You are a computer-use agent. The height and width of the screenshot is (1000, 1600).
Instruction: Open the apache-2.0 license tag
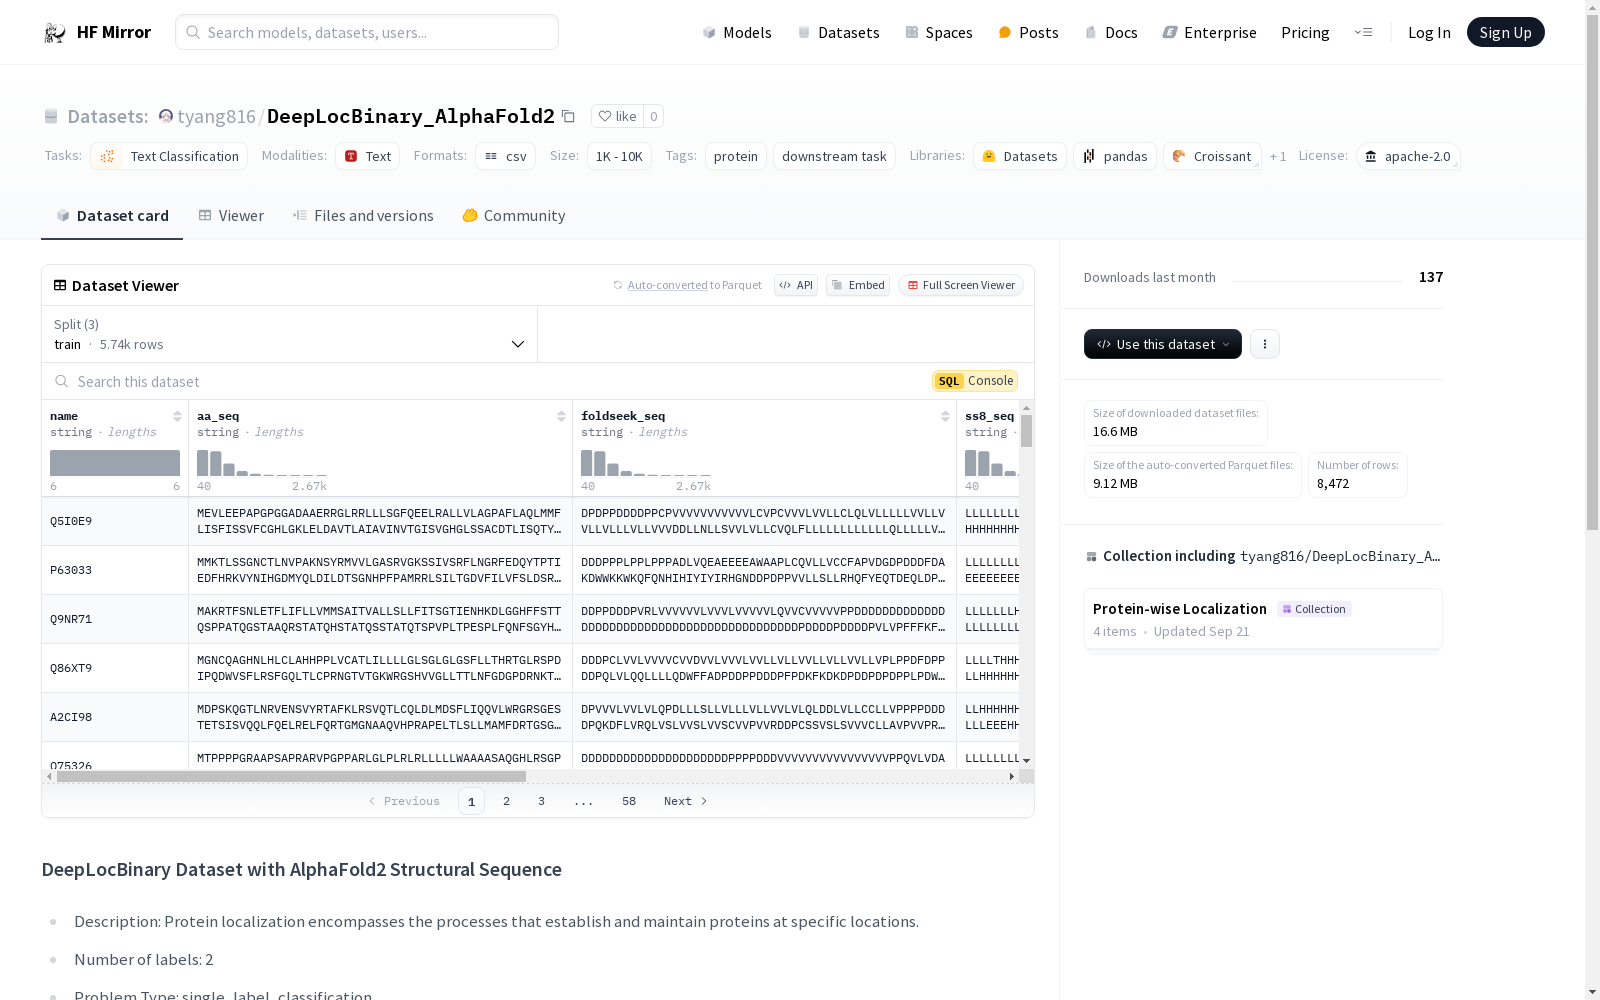pos(1408,156)
